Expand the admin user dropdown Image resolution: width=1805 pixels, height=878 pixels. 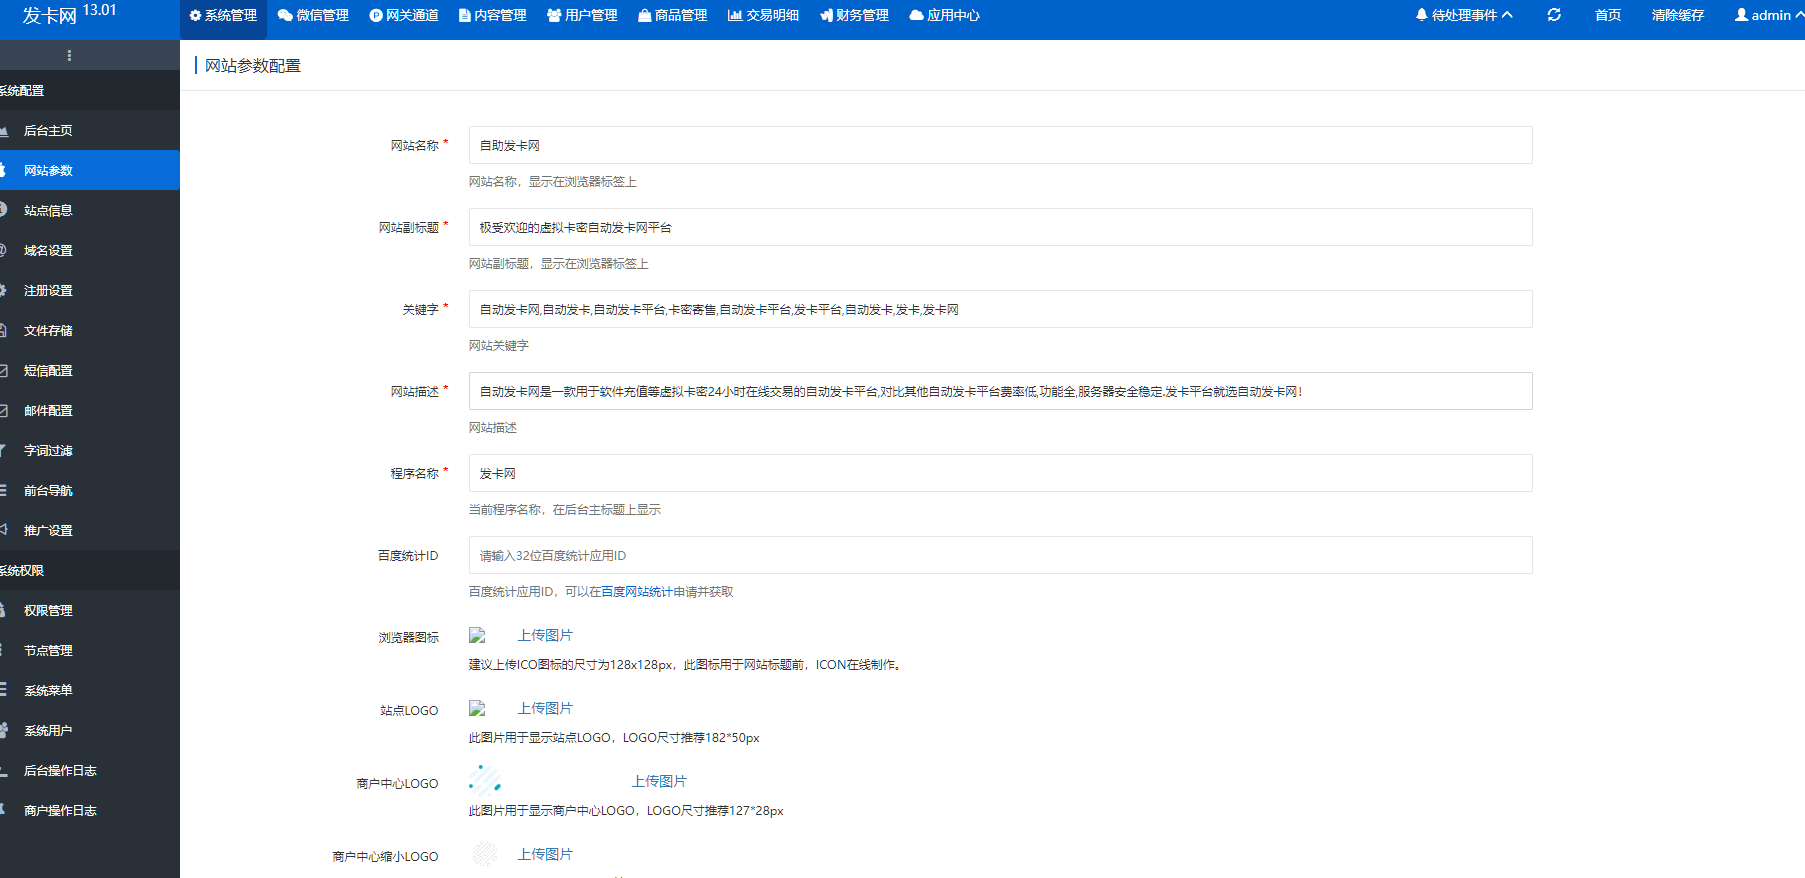(1768, 15)
